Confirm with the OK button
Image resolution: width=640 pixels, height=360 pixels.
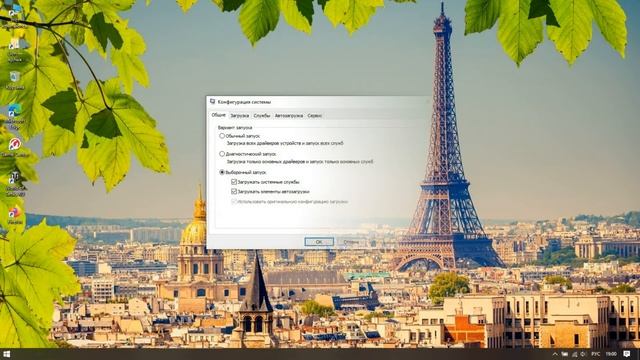coord(319,242)
